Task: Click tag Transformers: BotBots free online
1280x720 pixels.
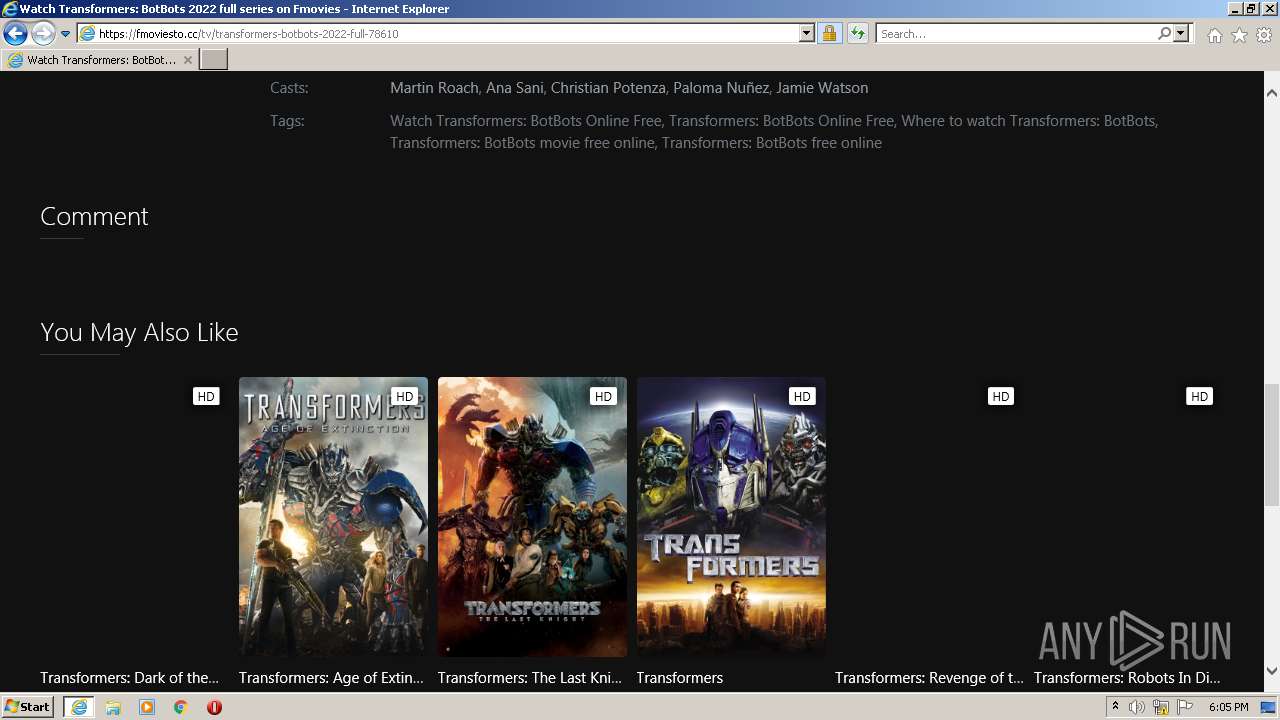Action: point(772,143)
